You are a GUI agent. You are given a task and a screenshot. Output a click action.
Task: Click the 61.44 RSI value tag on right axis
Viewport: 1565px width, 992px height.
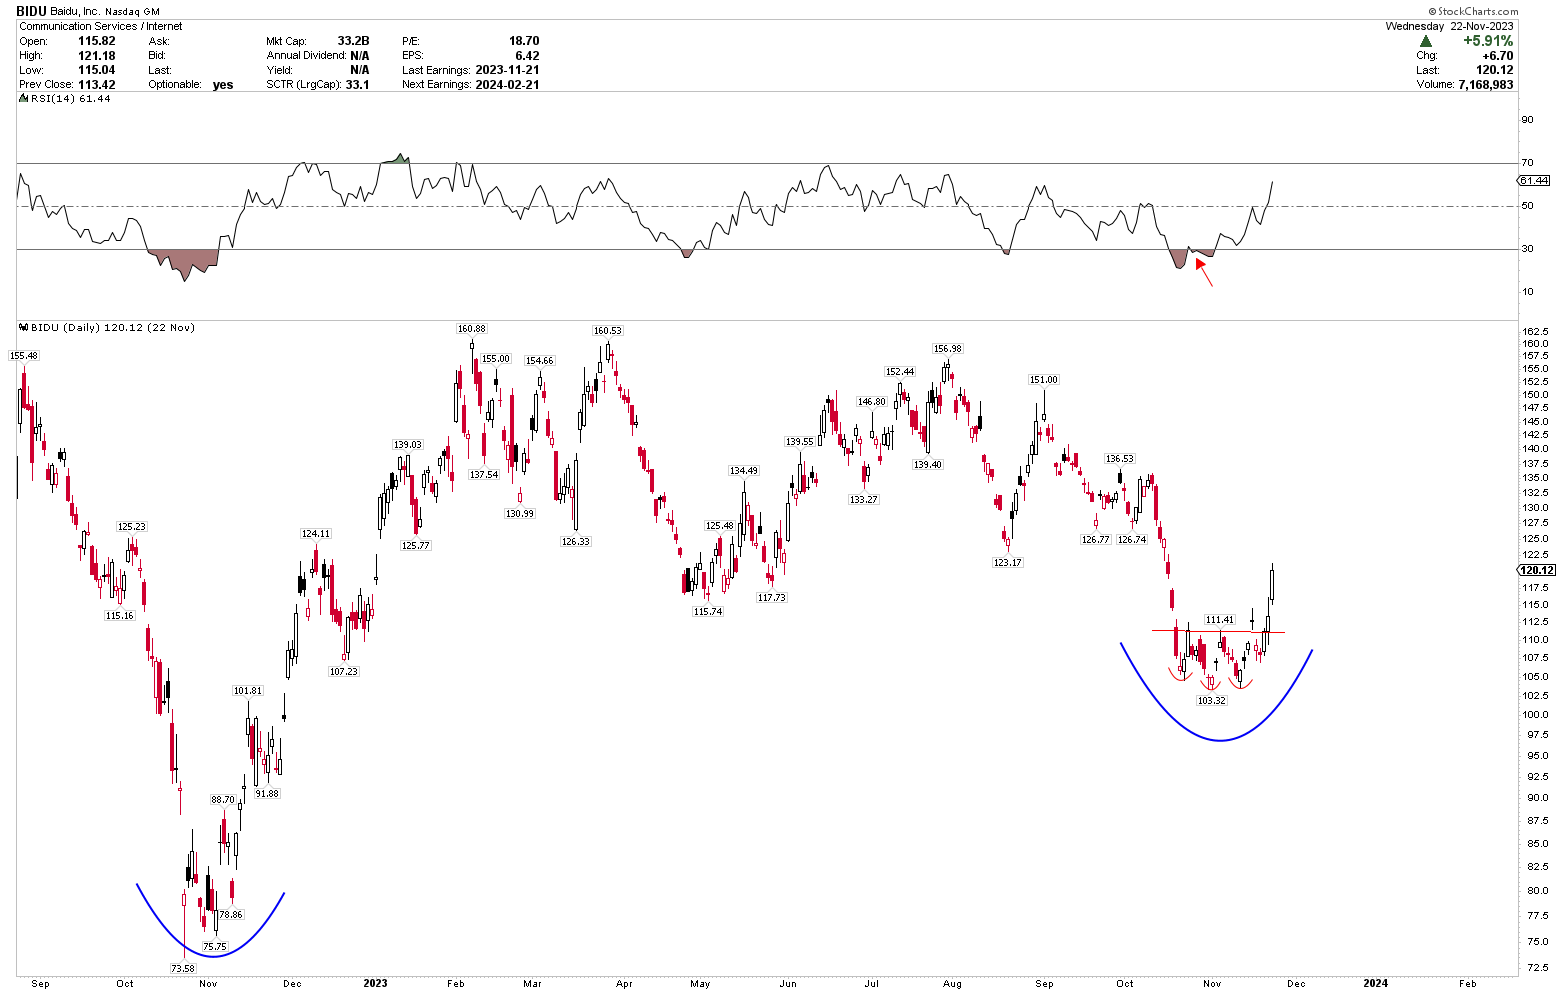tap(1534, 180)
